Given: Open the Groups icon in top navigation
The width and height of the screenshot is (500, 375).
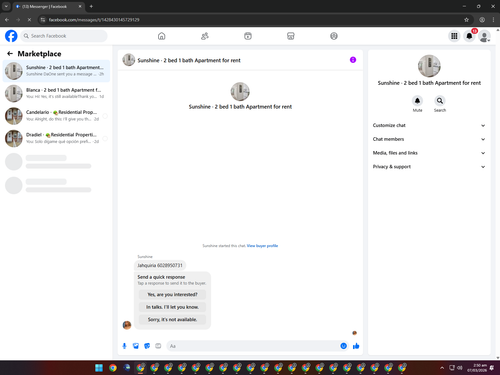Looking at the screenshot, I should (x=334, y=36).
